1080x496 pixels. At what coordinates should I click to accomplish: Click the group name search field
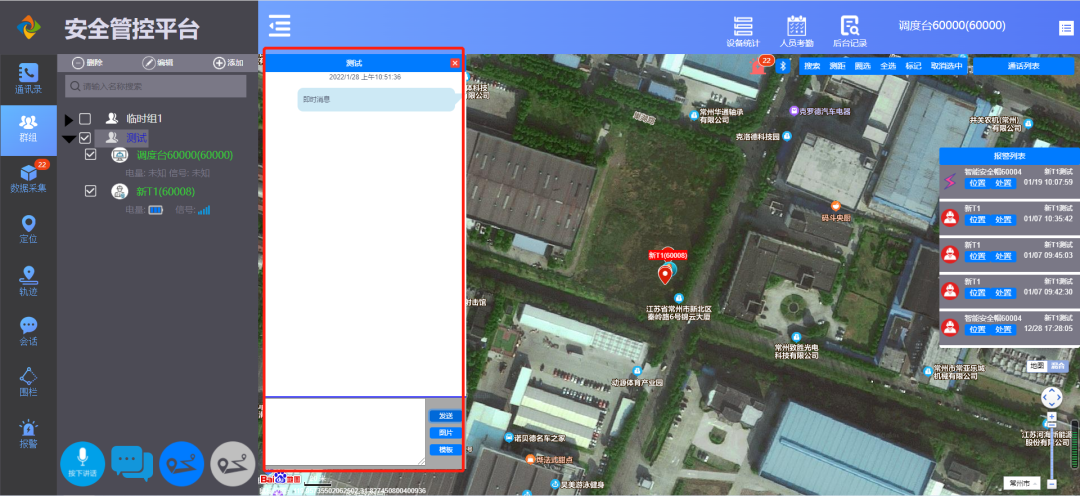(x=156, y=87)
